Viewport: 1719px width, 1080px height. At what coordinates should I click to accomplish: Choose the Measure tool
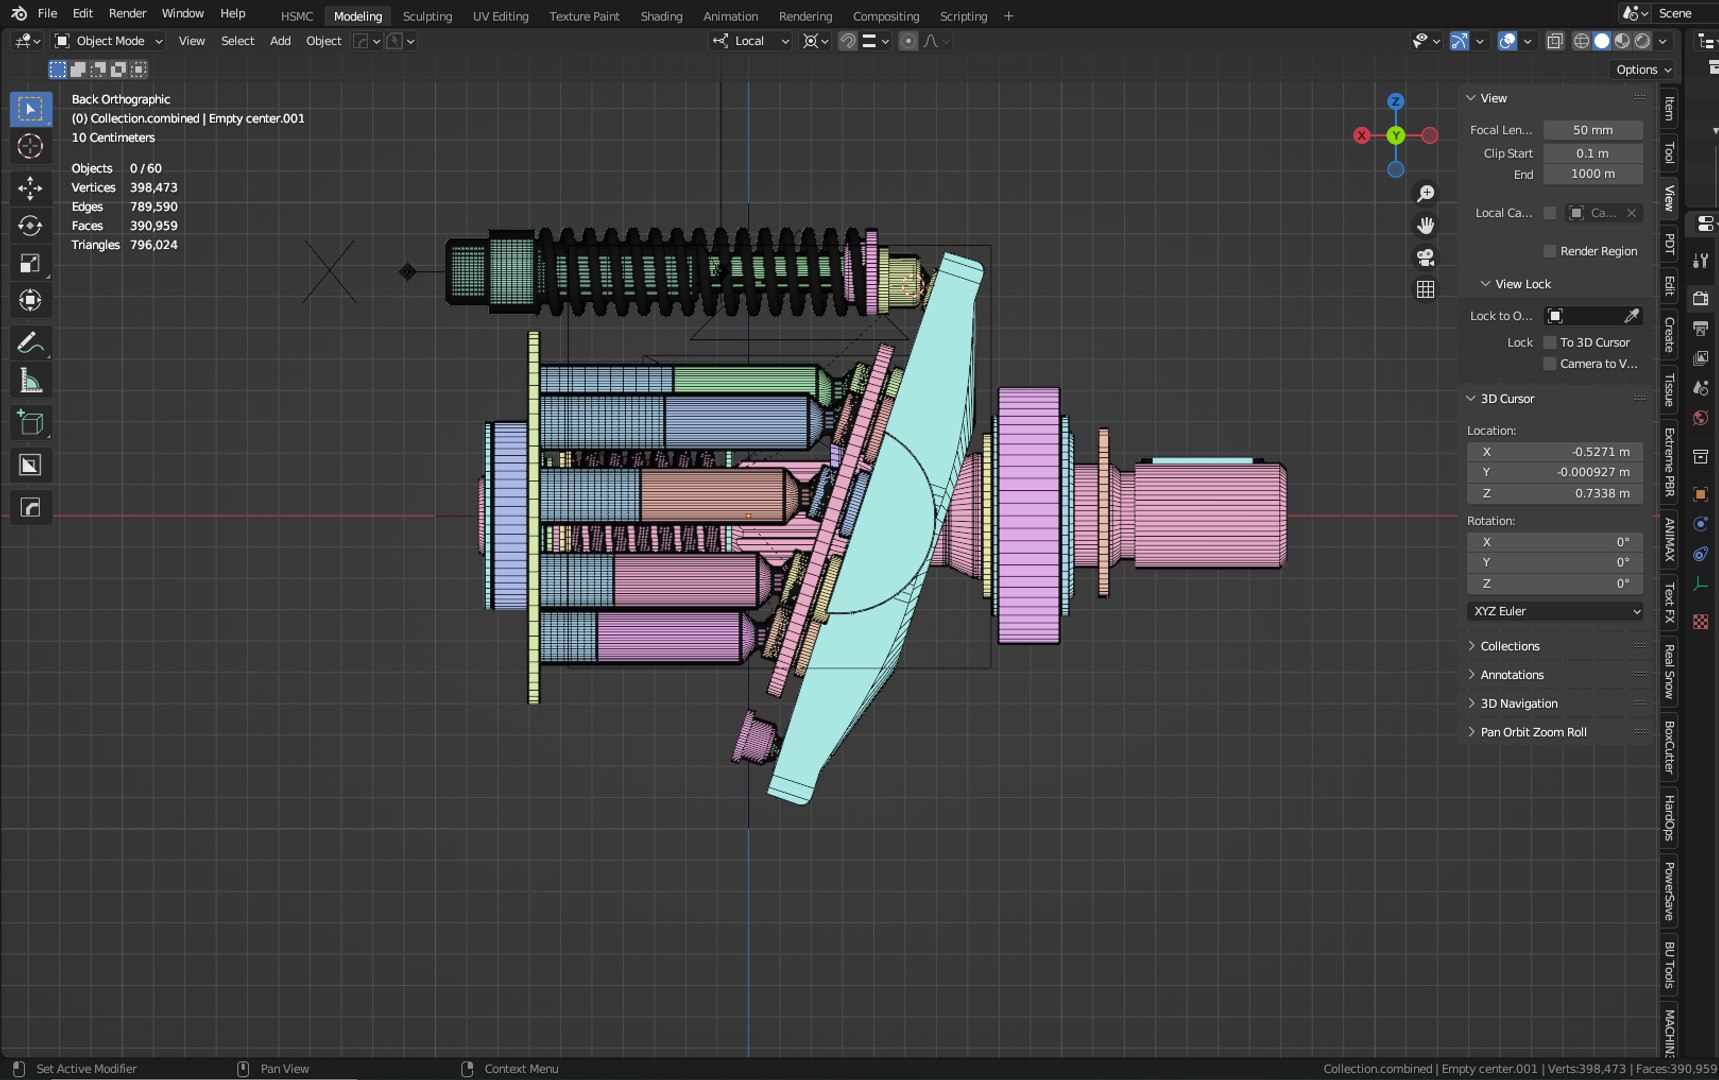pos(30,381)
